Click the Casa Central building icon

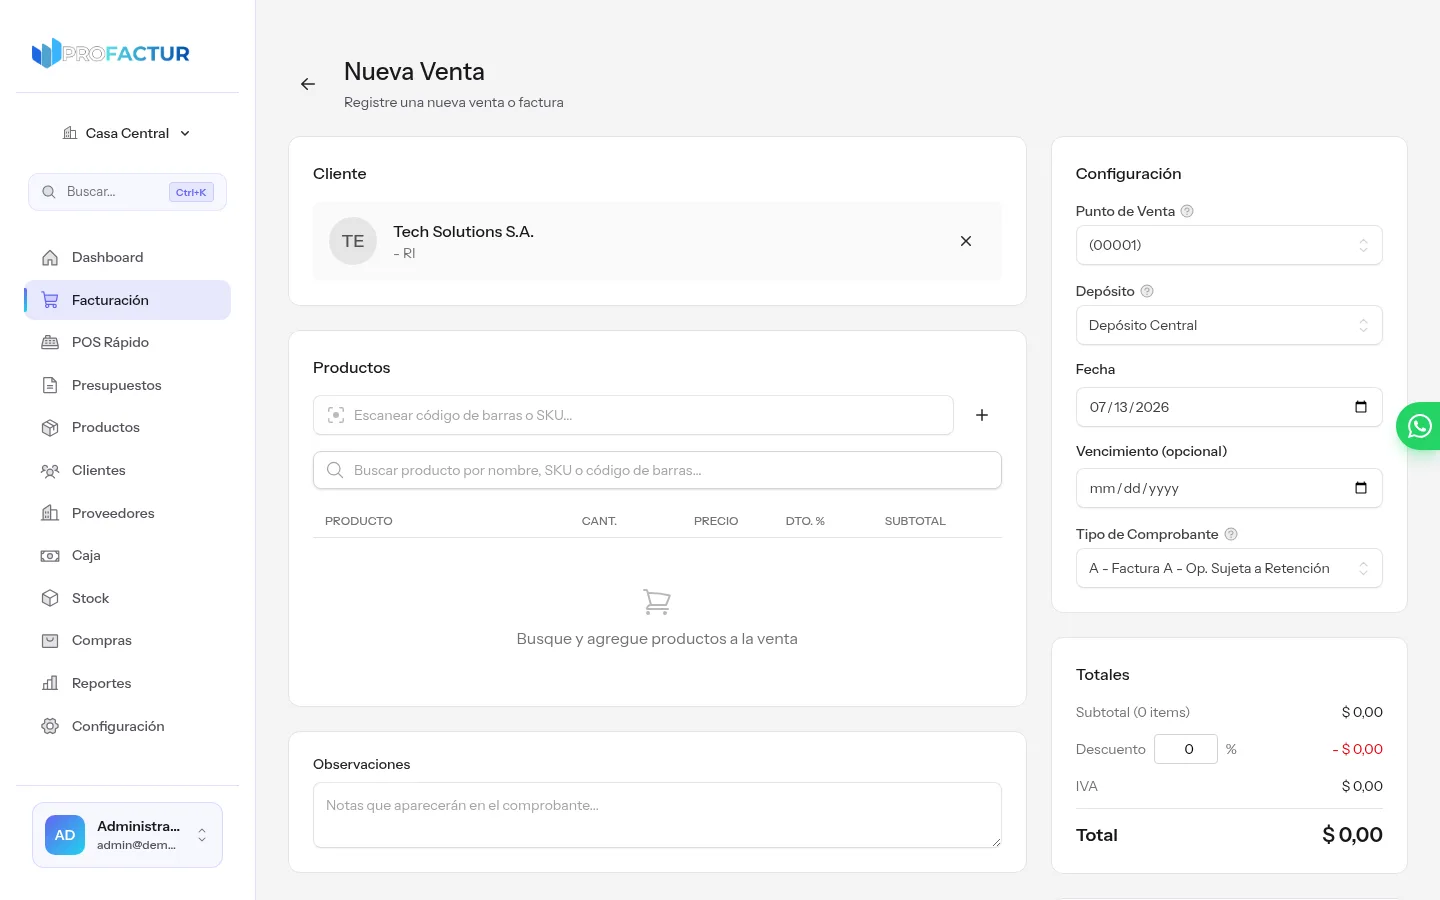click(70, 133)
